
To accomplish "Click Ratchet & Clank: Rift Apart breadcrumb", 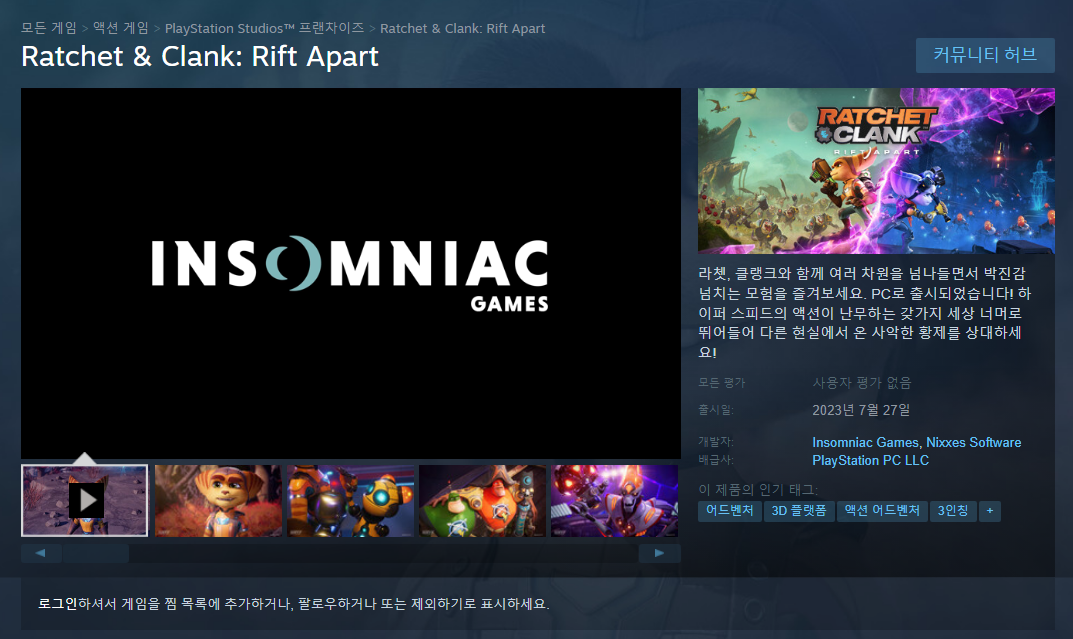I will click(463, 28).
